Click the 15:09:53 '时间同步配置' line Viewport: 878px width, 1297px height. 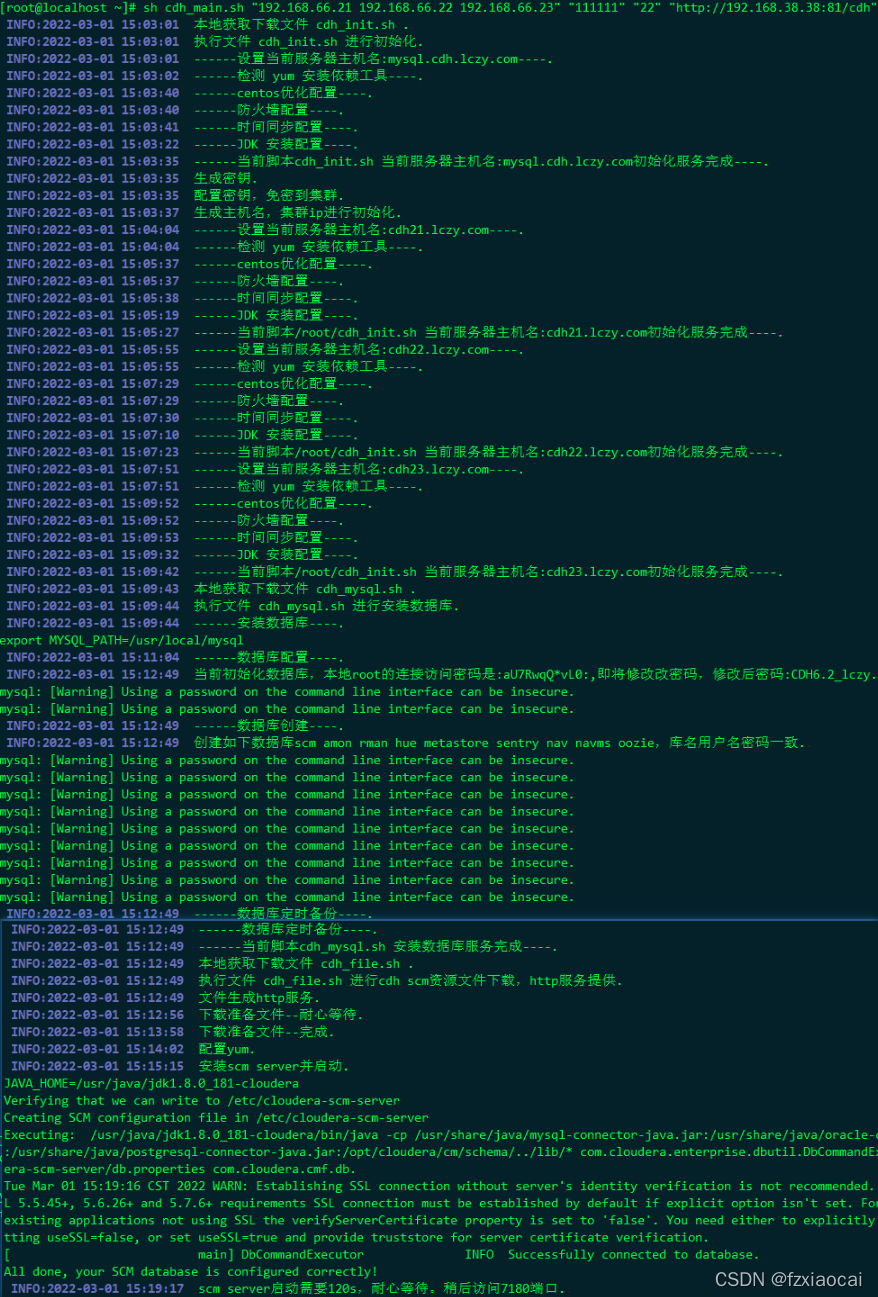(182, 537)
